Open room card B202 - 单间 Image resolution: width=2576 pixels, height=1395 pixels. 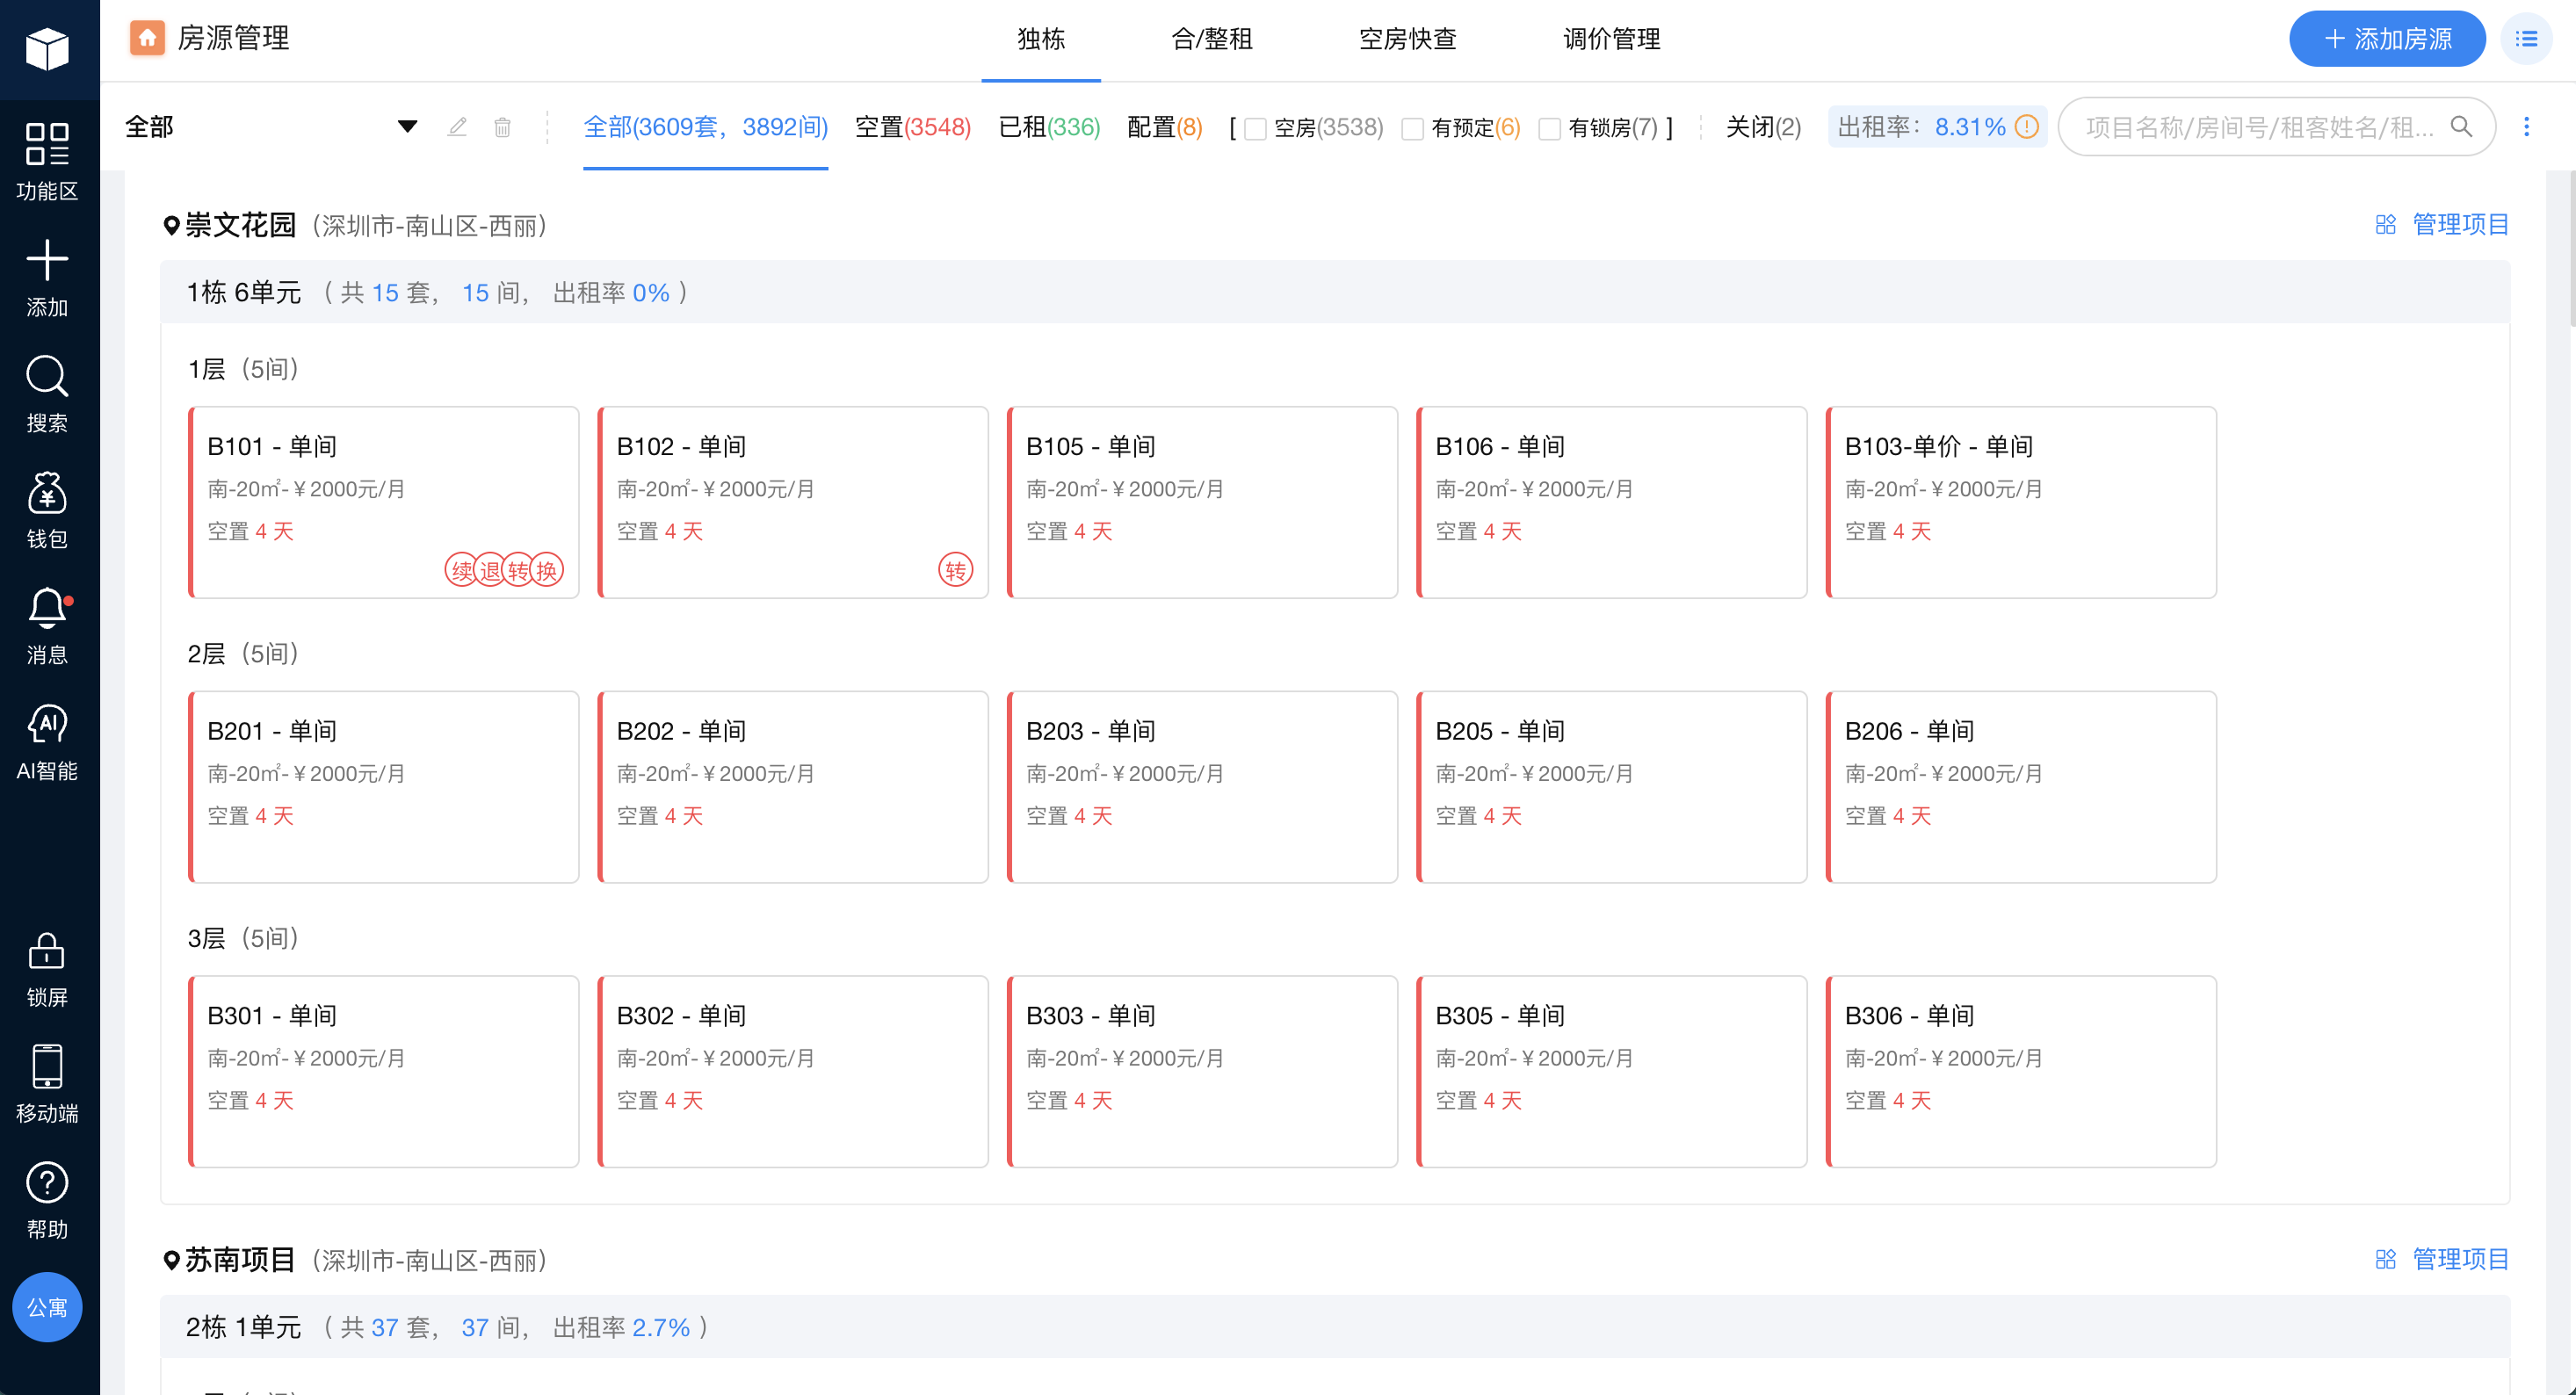pos(793,787)
